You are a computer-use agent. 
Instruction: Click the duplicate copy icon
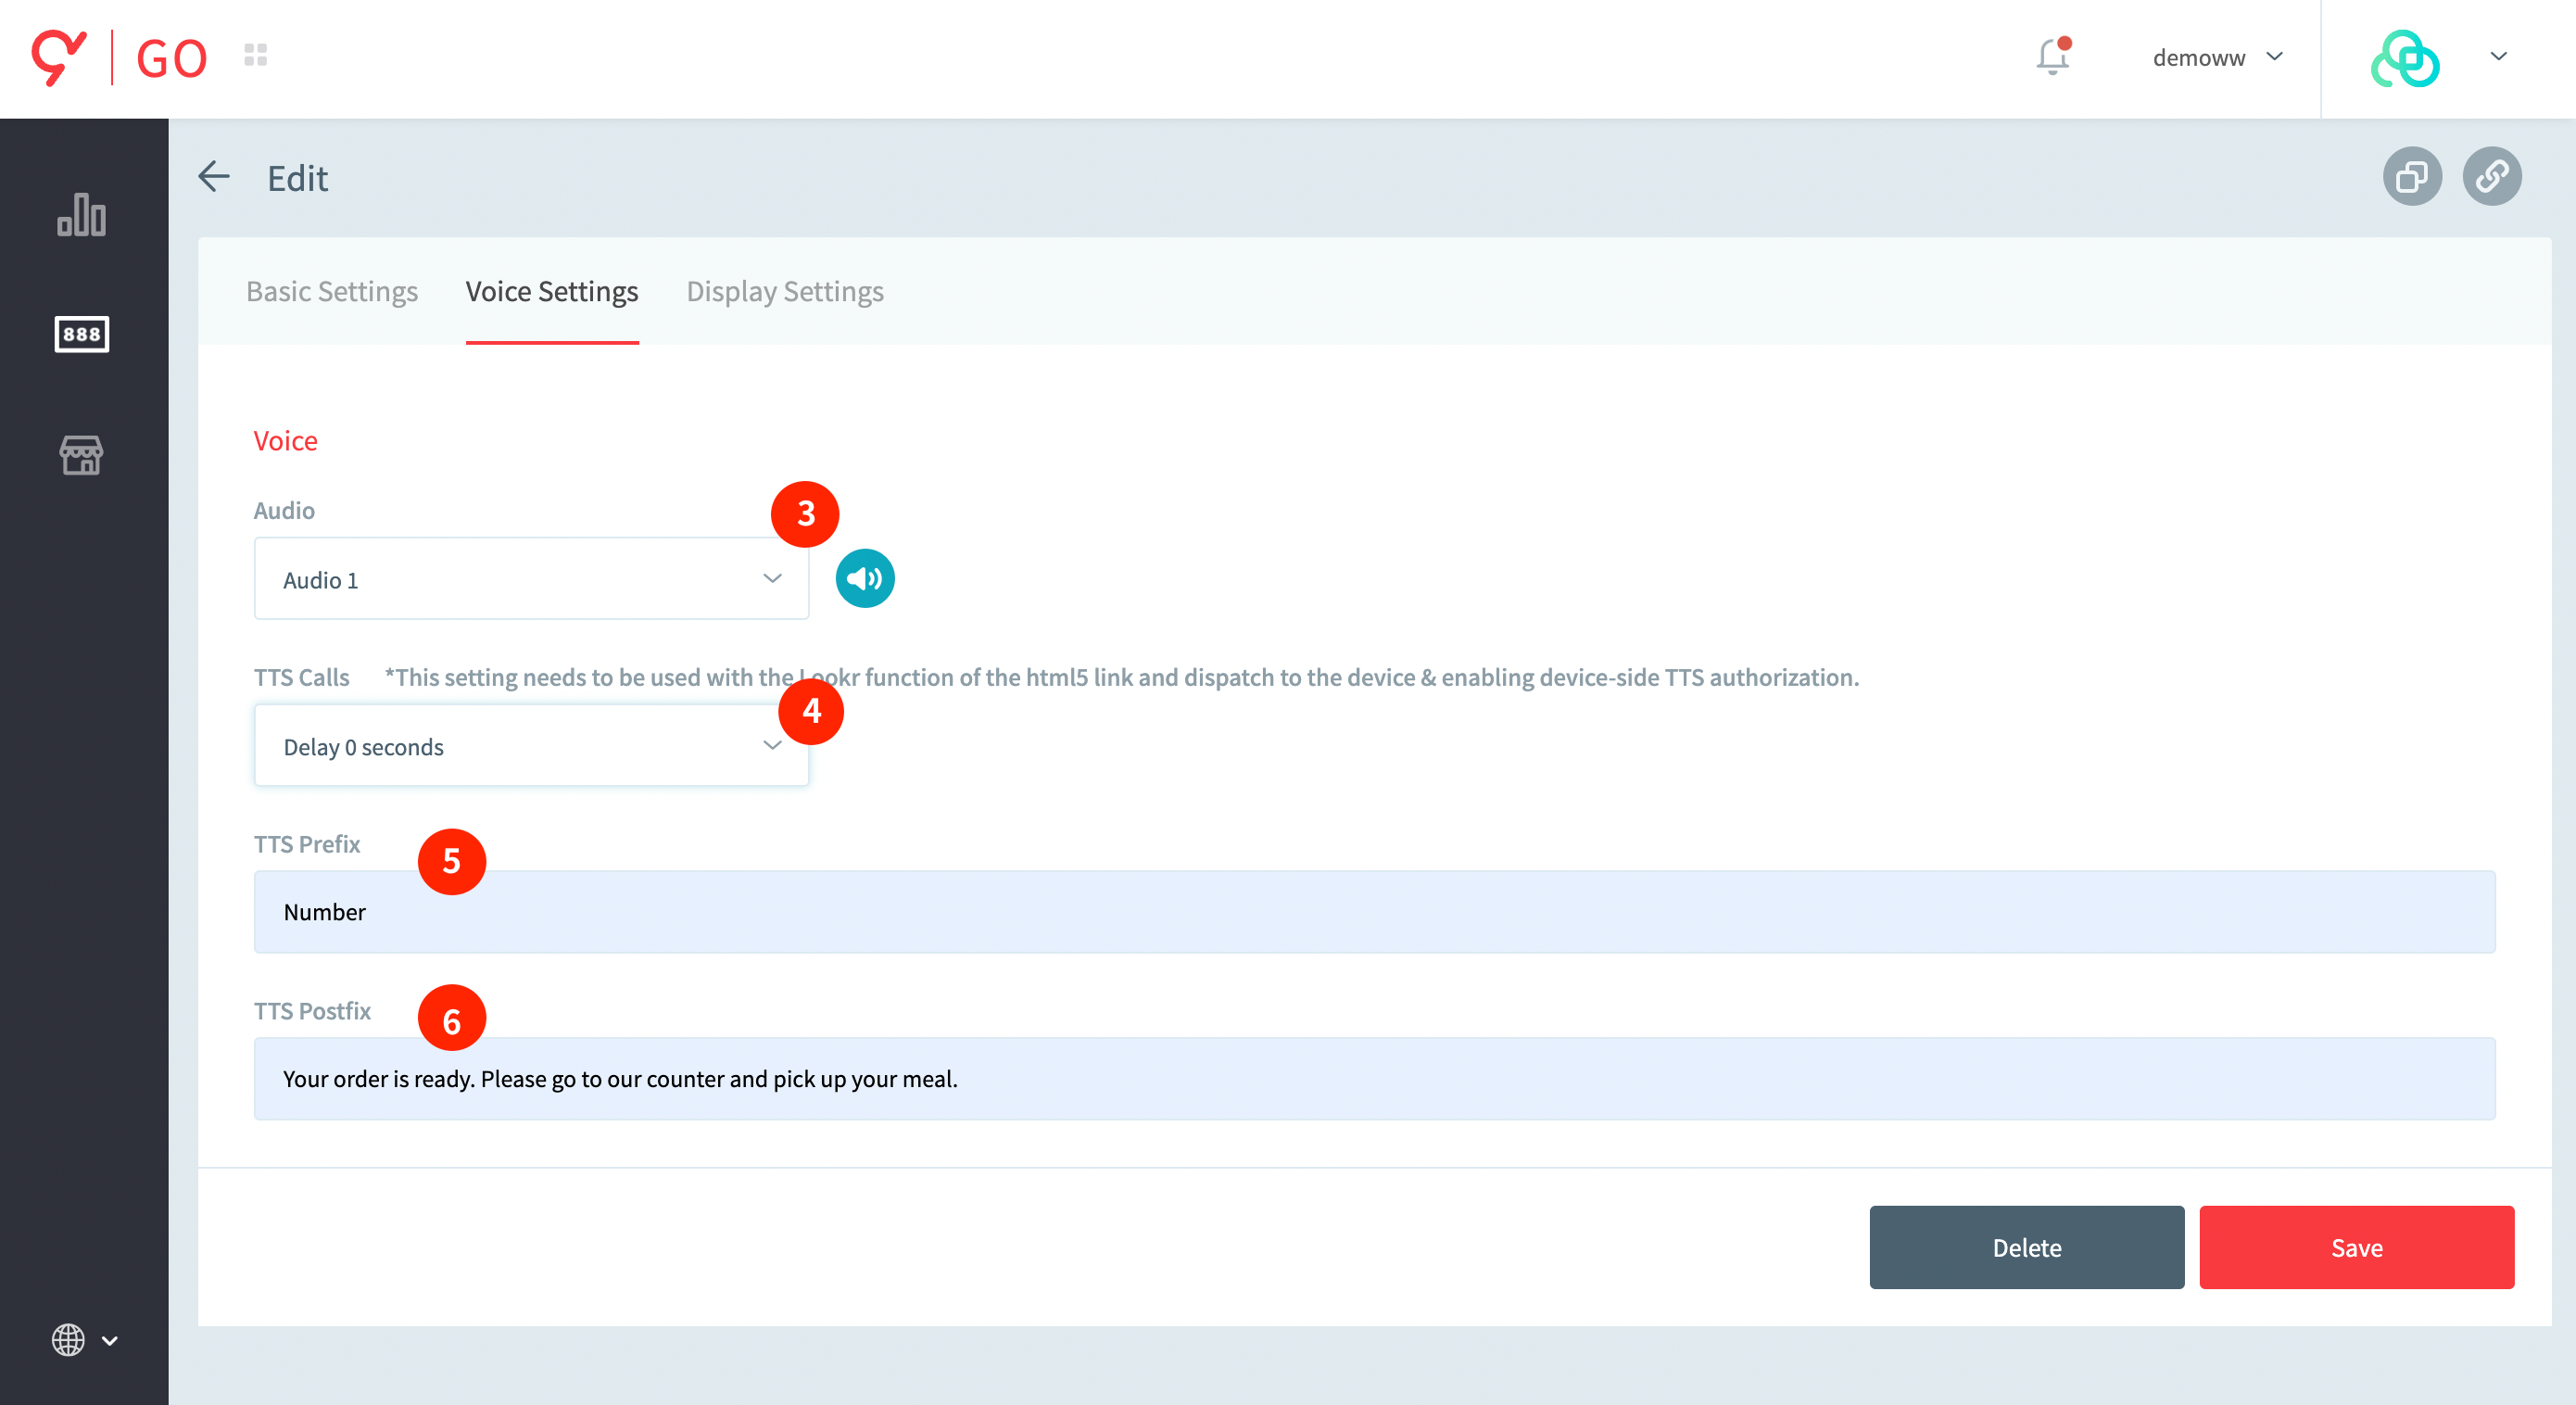tap(2411, 177)
